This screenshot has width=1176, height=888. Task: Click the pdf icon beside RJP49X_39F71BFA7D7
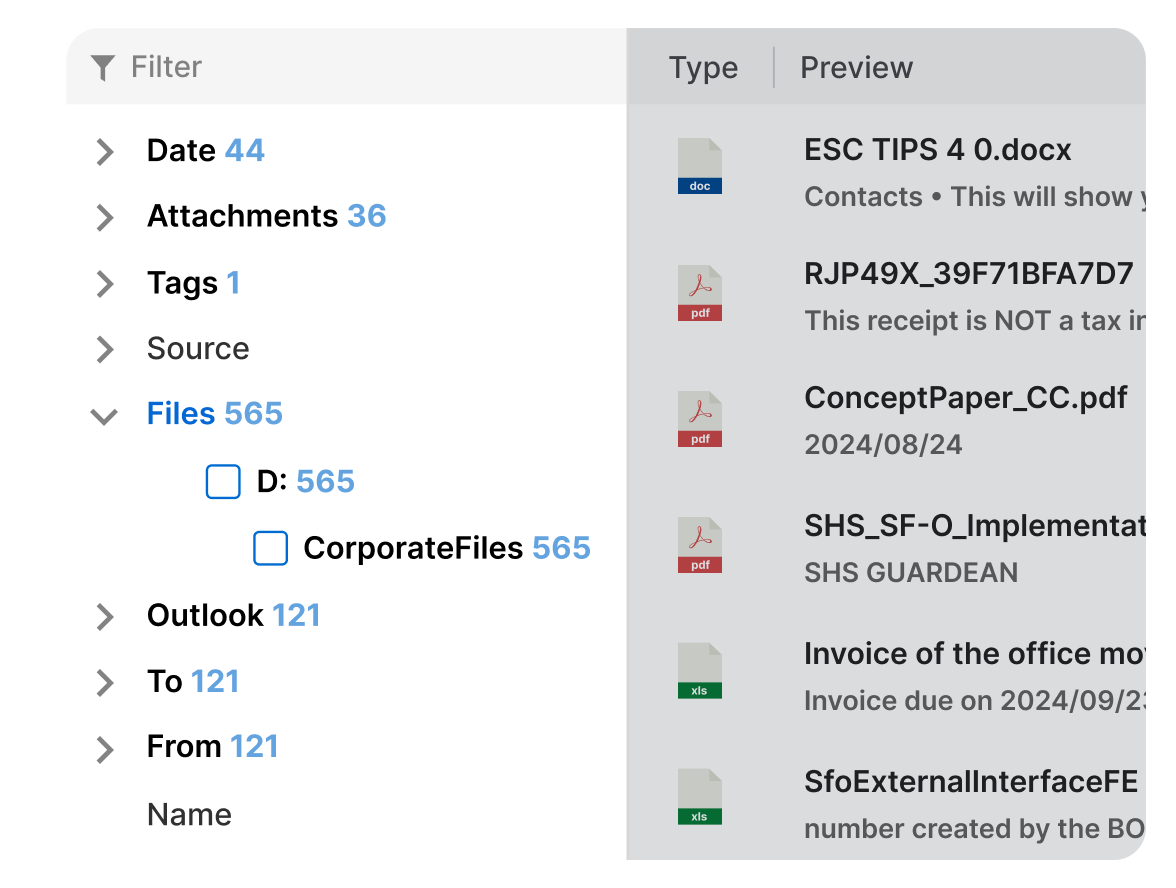pos(699,293)
